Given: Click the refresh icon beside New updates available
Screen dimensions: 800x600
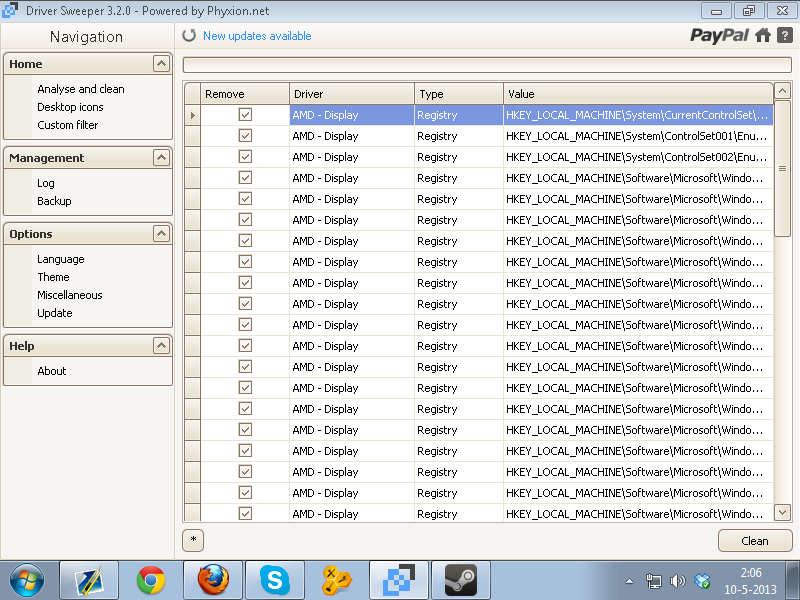Looking at the screenshot, I should pos(189,35).
